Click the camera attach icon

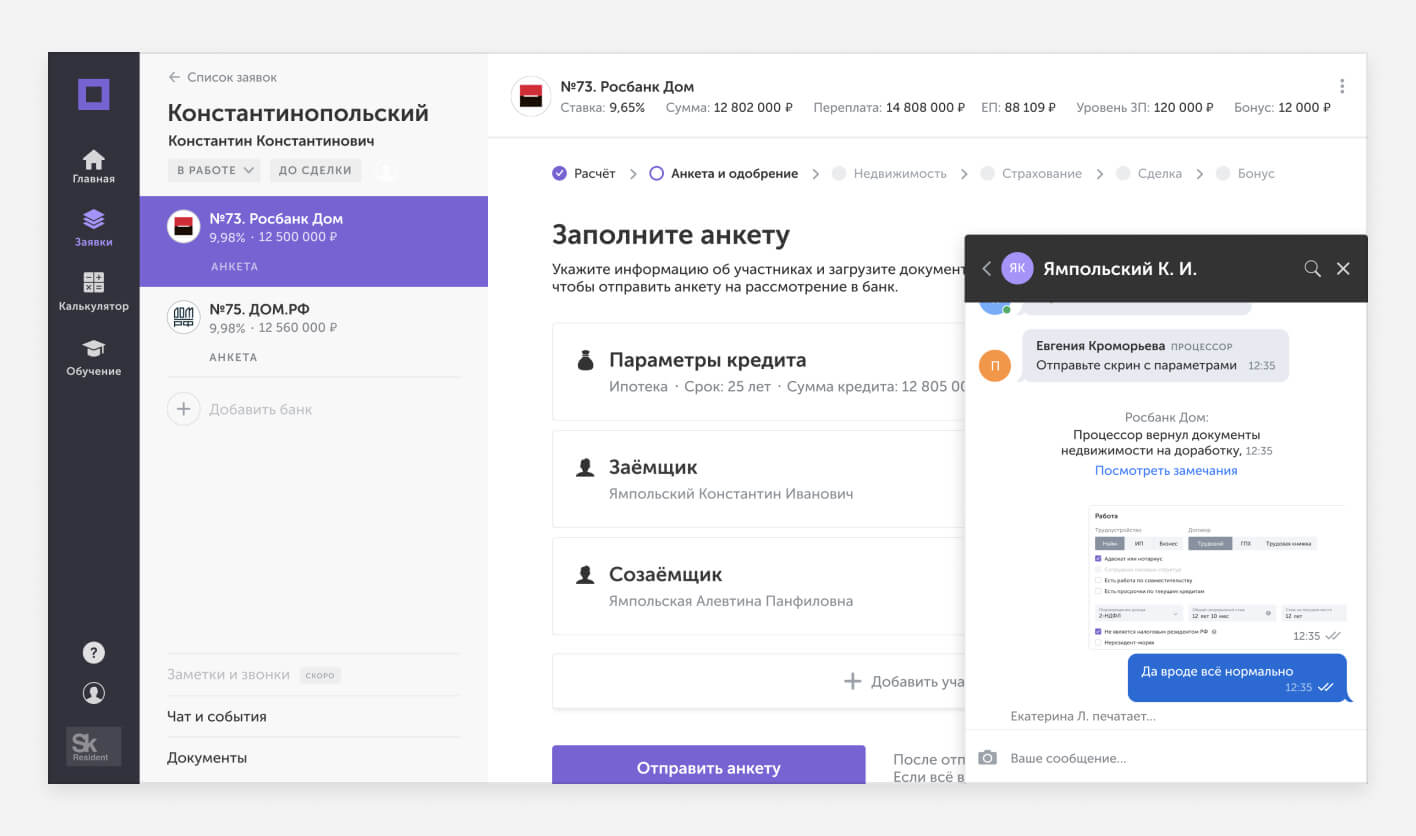pyautogui.click(x=988, y=758)
